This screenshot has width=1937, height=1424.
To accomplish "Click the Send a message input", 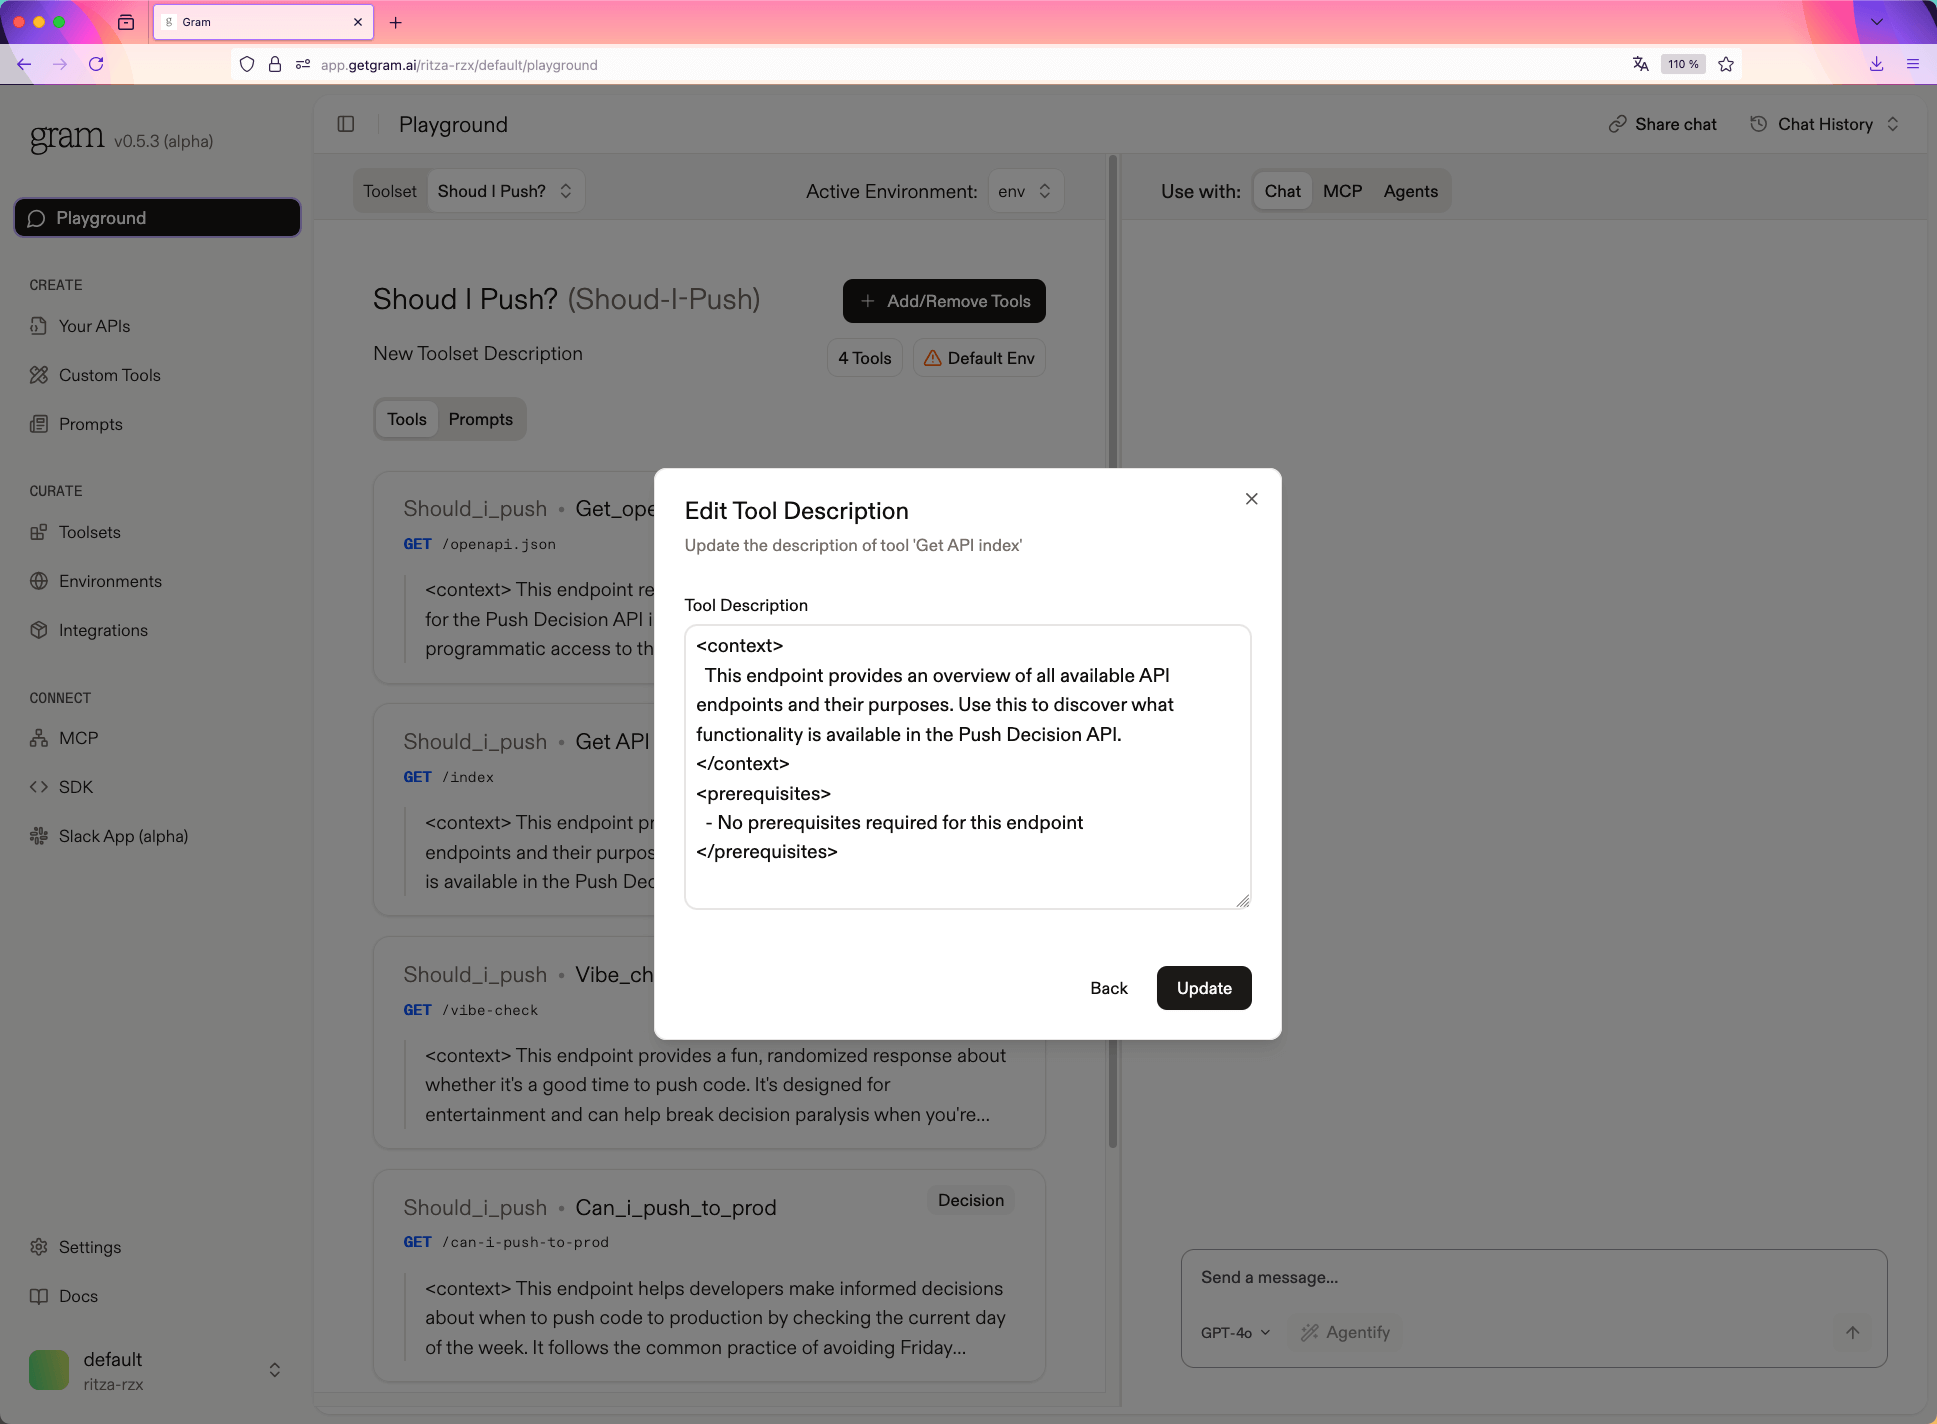I will (x=1532, y=1277).
